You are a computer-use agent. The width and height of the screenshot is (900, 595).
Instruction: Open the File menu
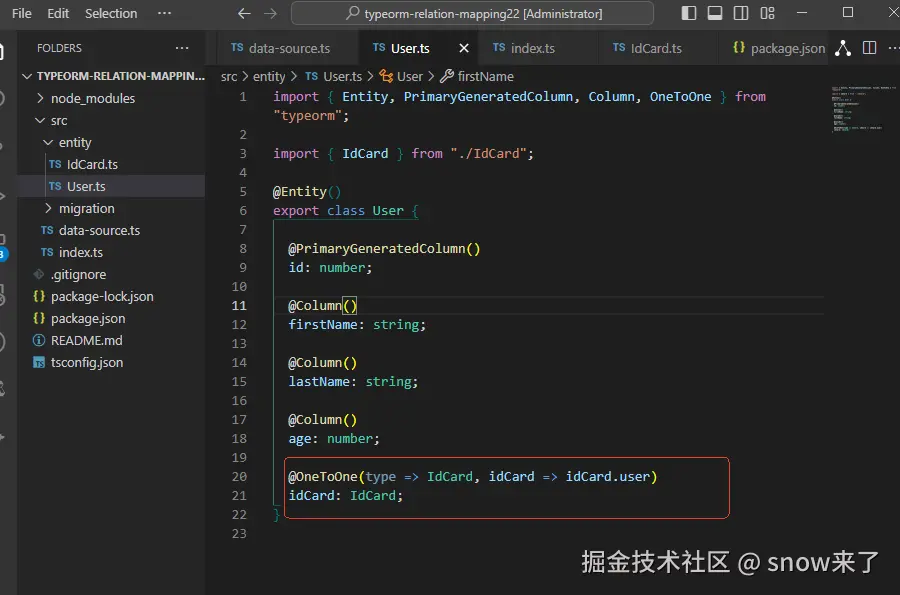click(21, 14)
